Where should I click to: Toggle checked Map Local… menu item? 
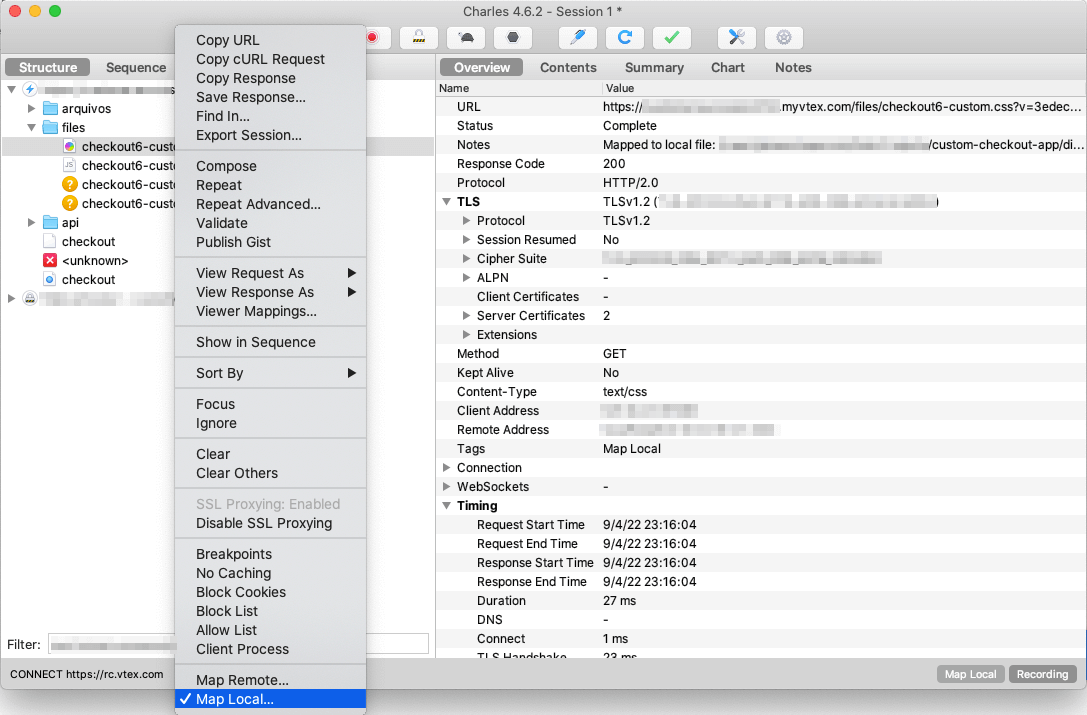(270, 699)
